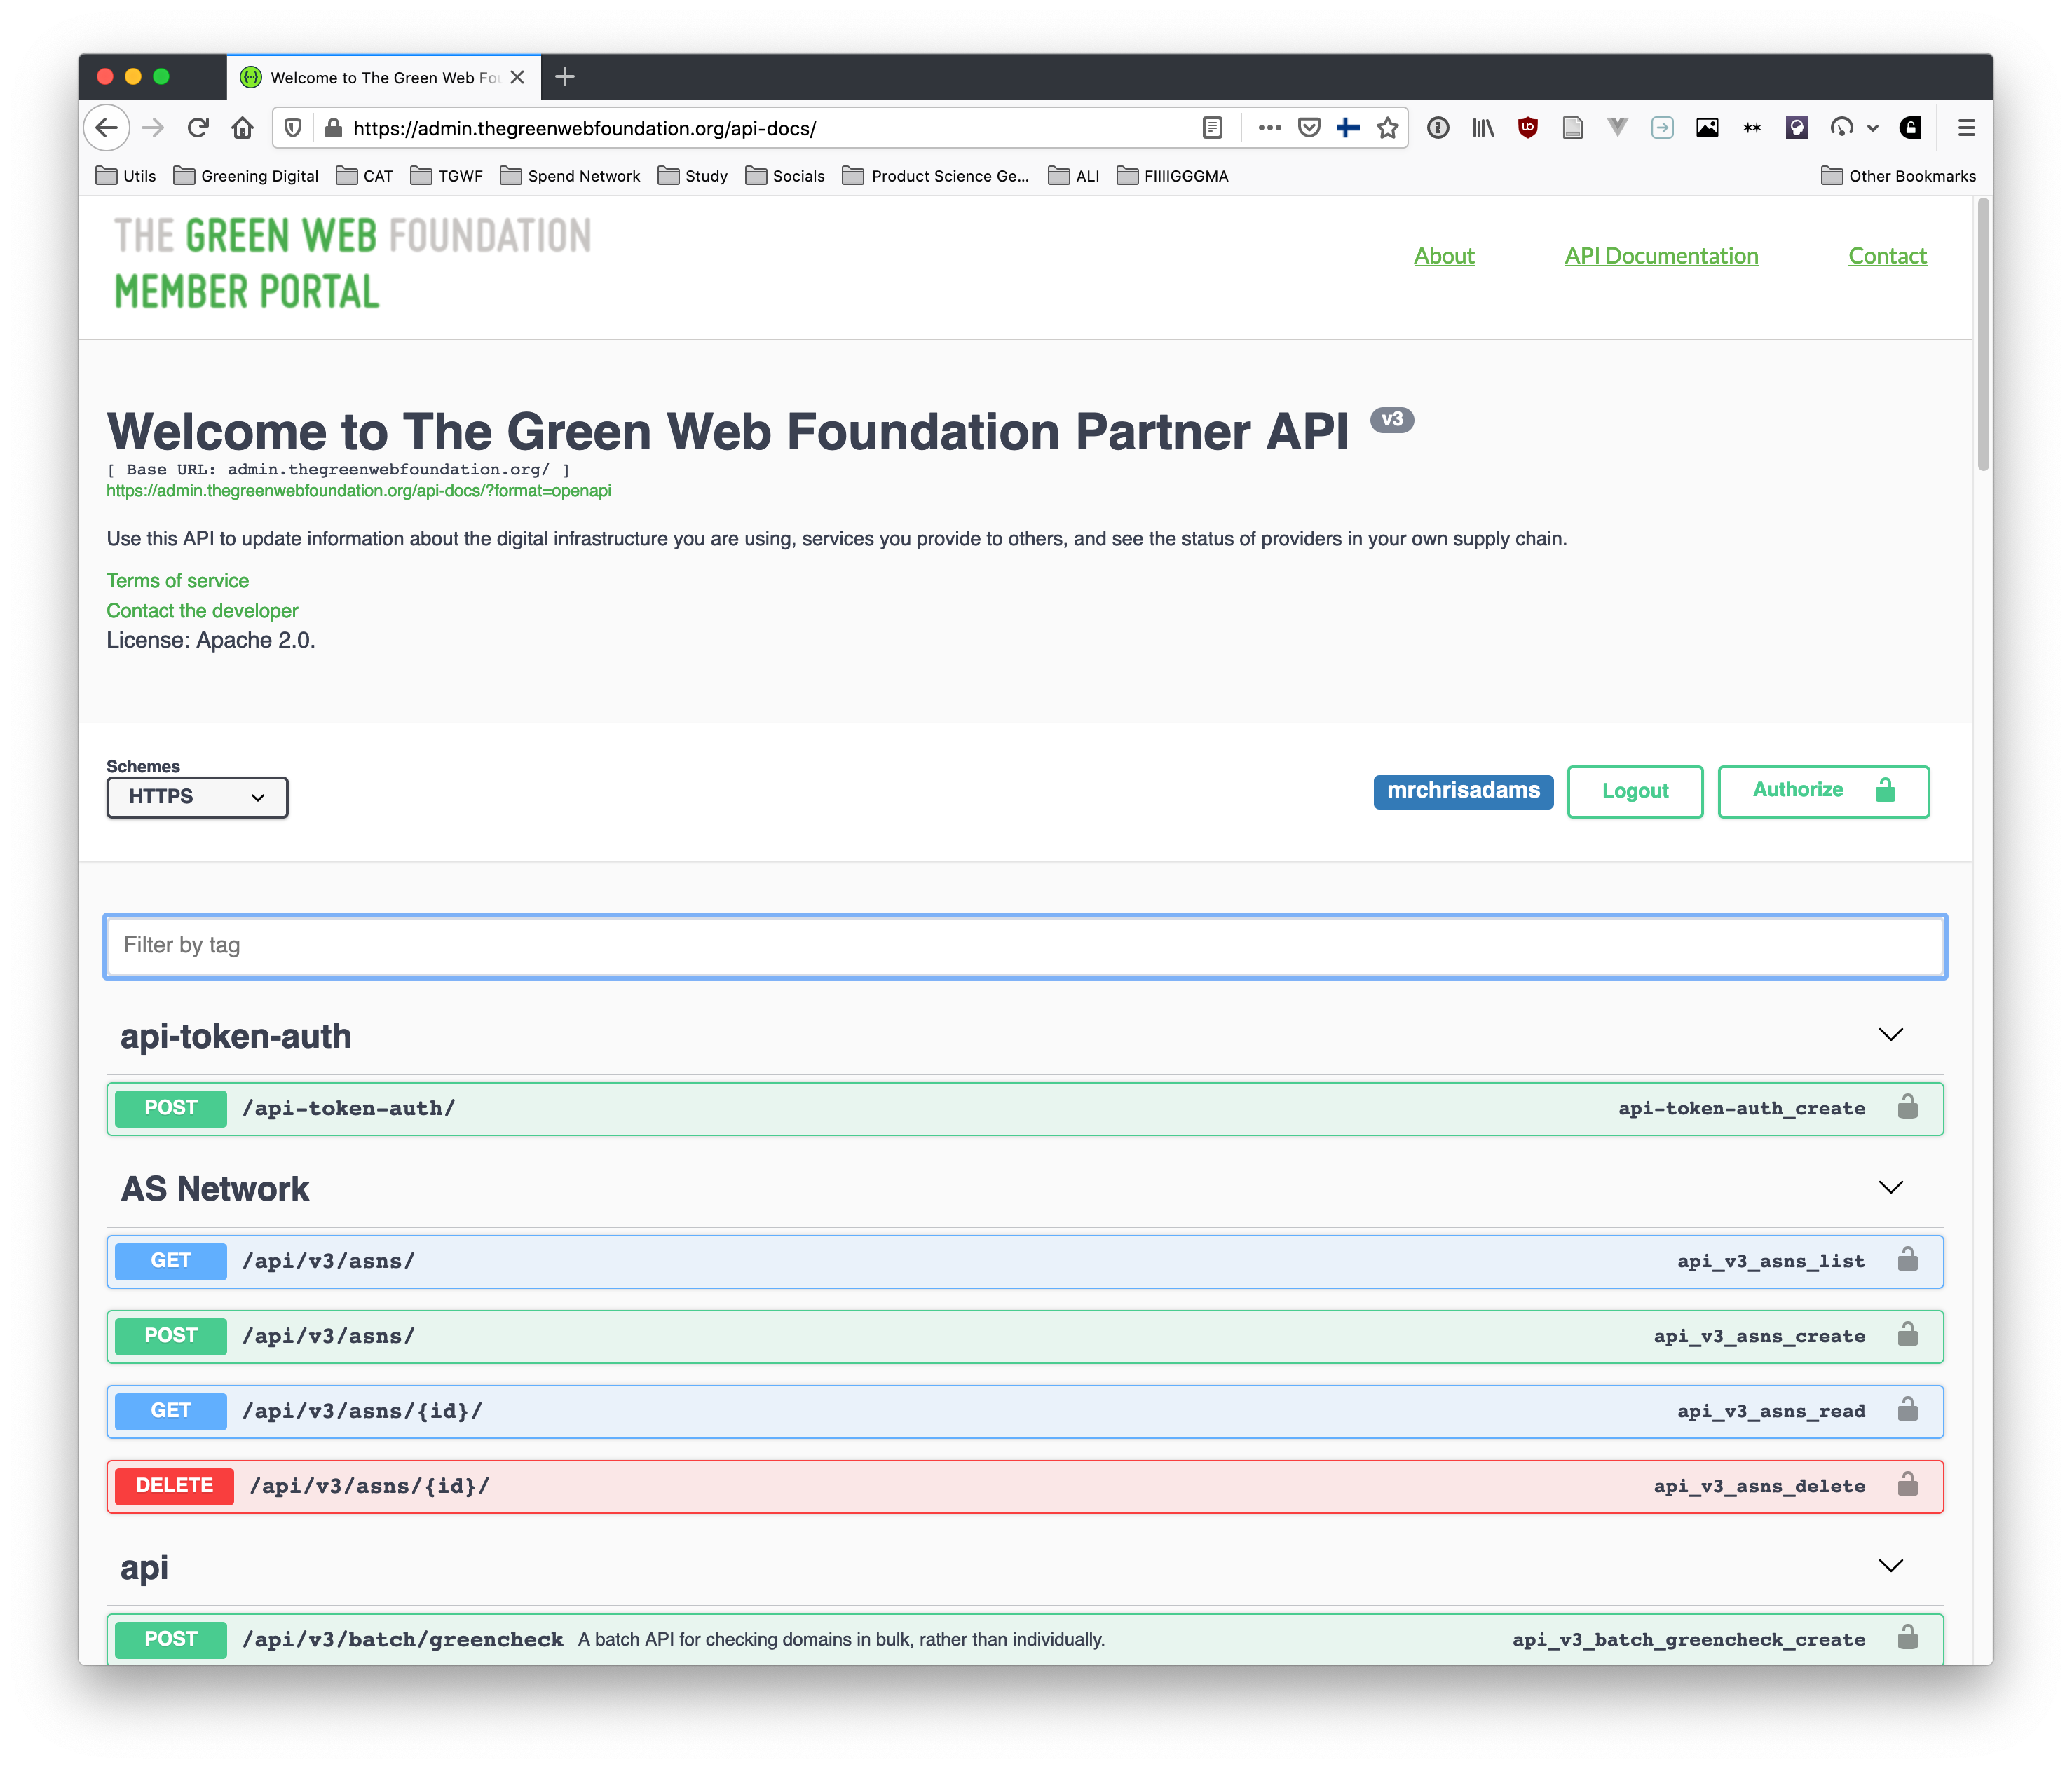Expand POST /api/v3/asns/ create operation
The width and height of the screenshot is (2072, 1769).
(1025, 1336)
